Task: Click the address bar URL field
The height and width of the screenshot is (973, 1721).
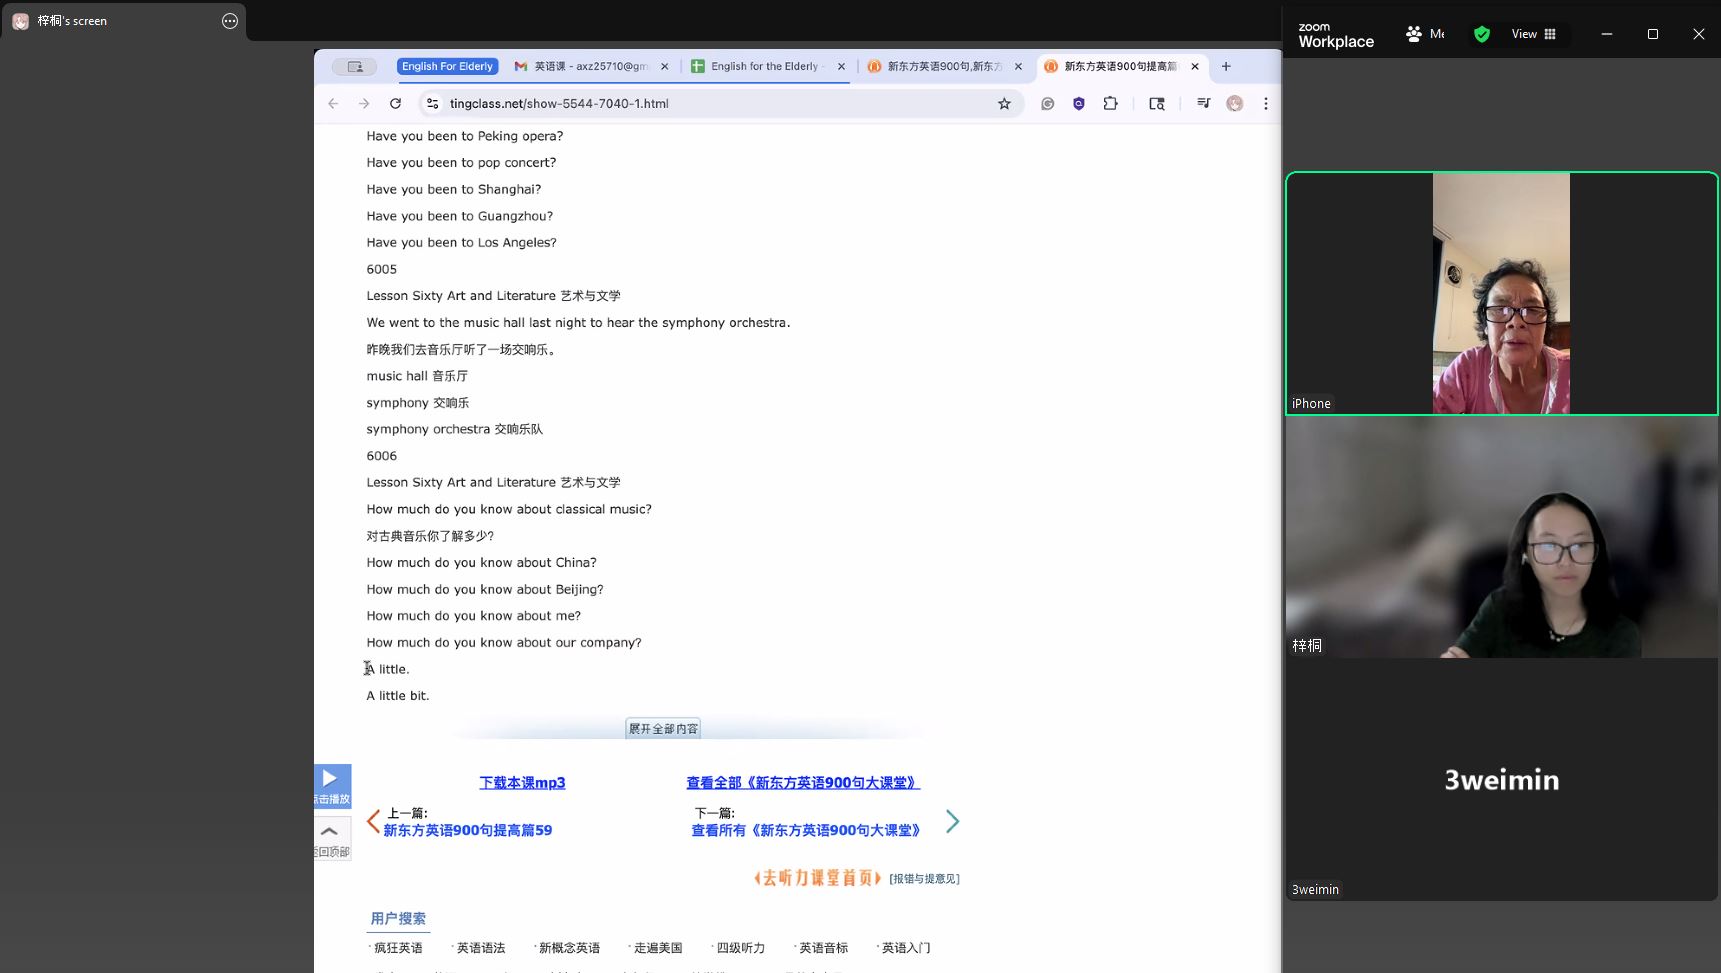Action: click(x=700, y=104)
